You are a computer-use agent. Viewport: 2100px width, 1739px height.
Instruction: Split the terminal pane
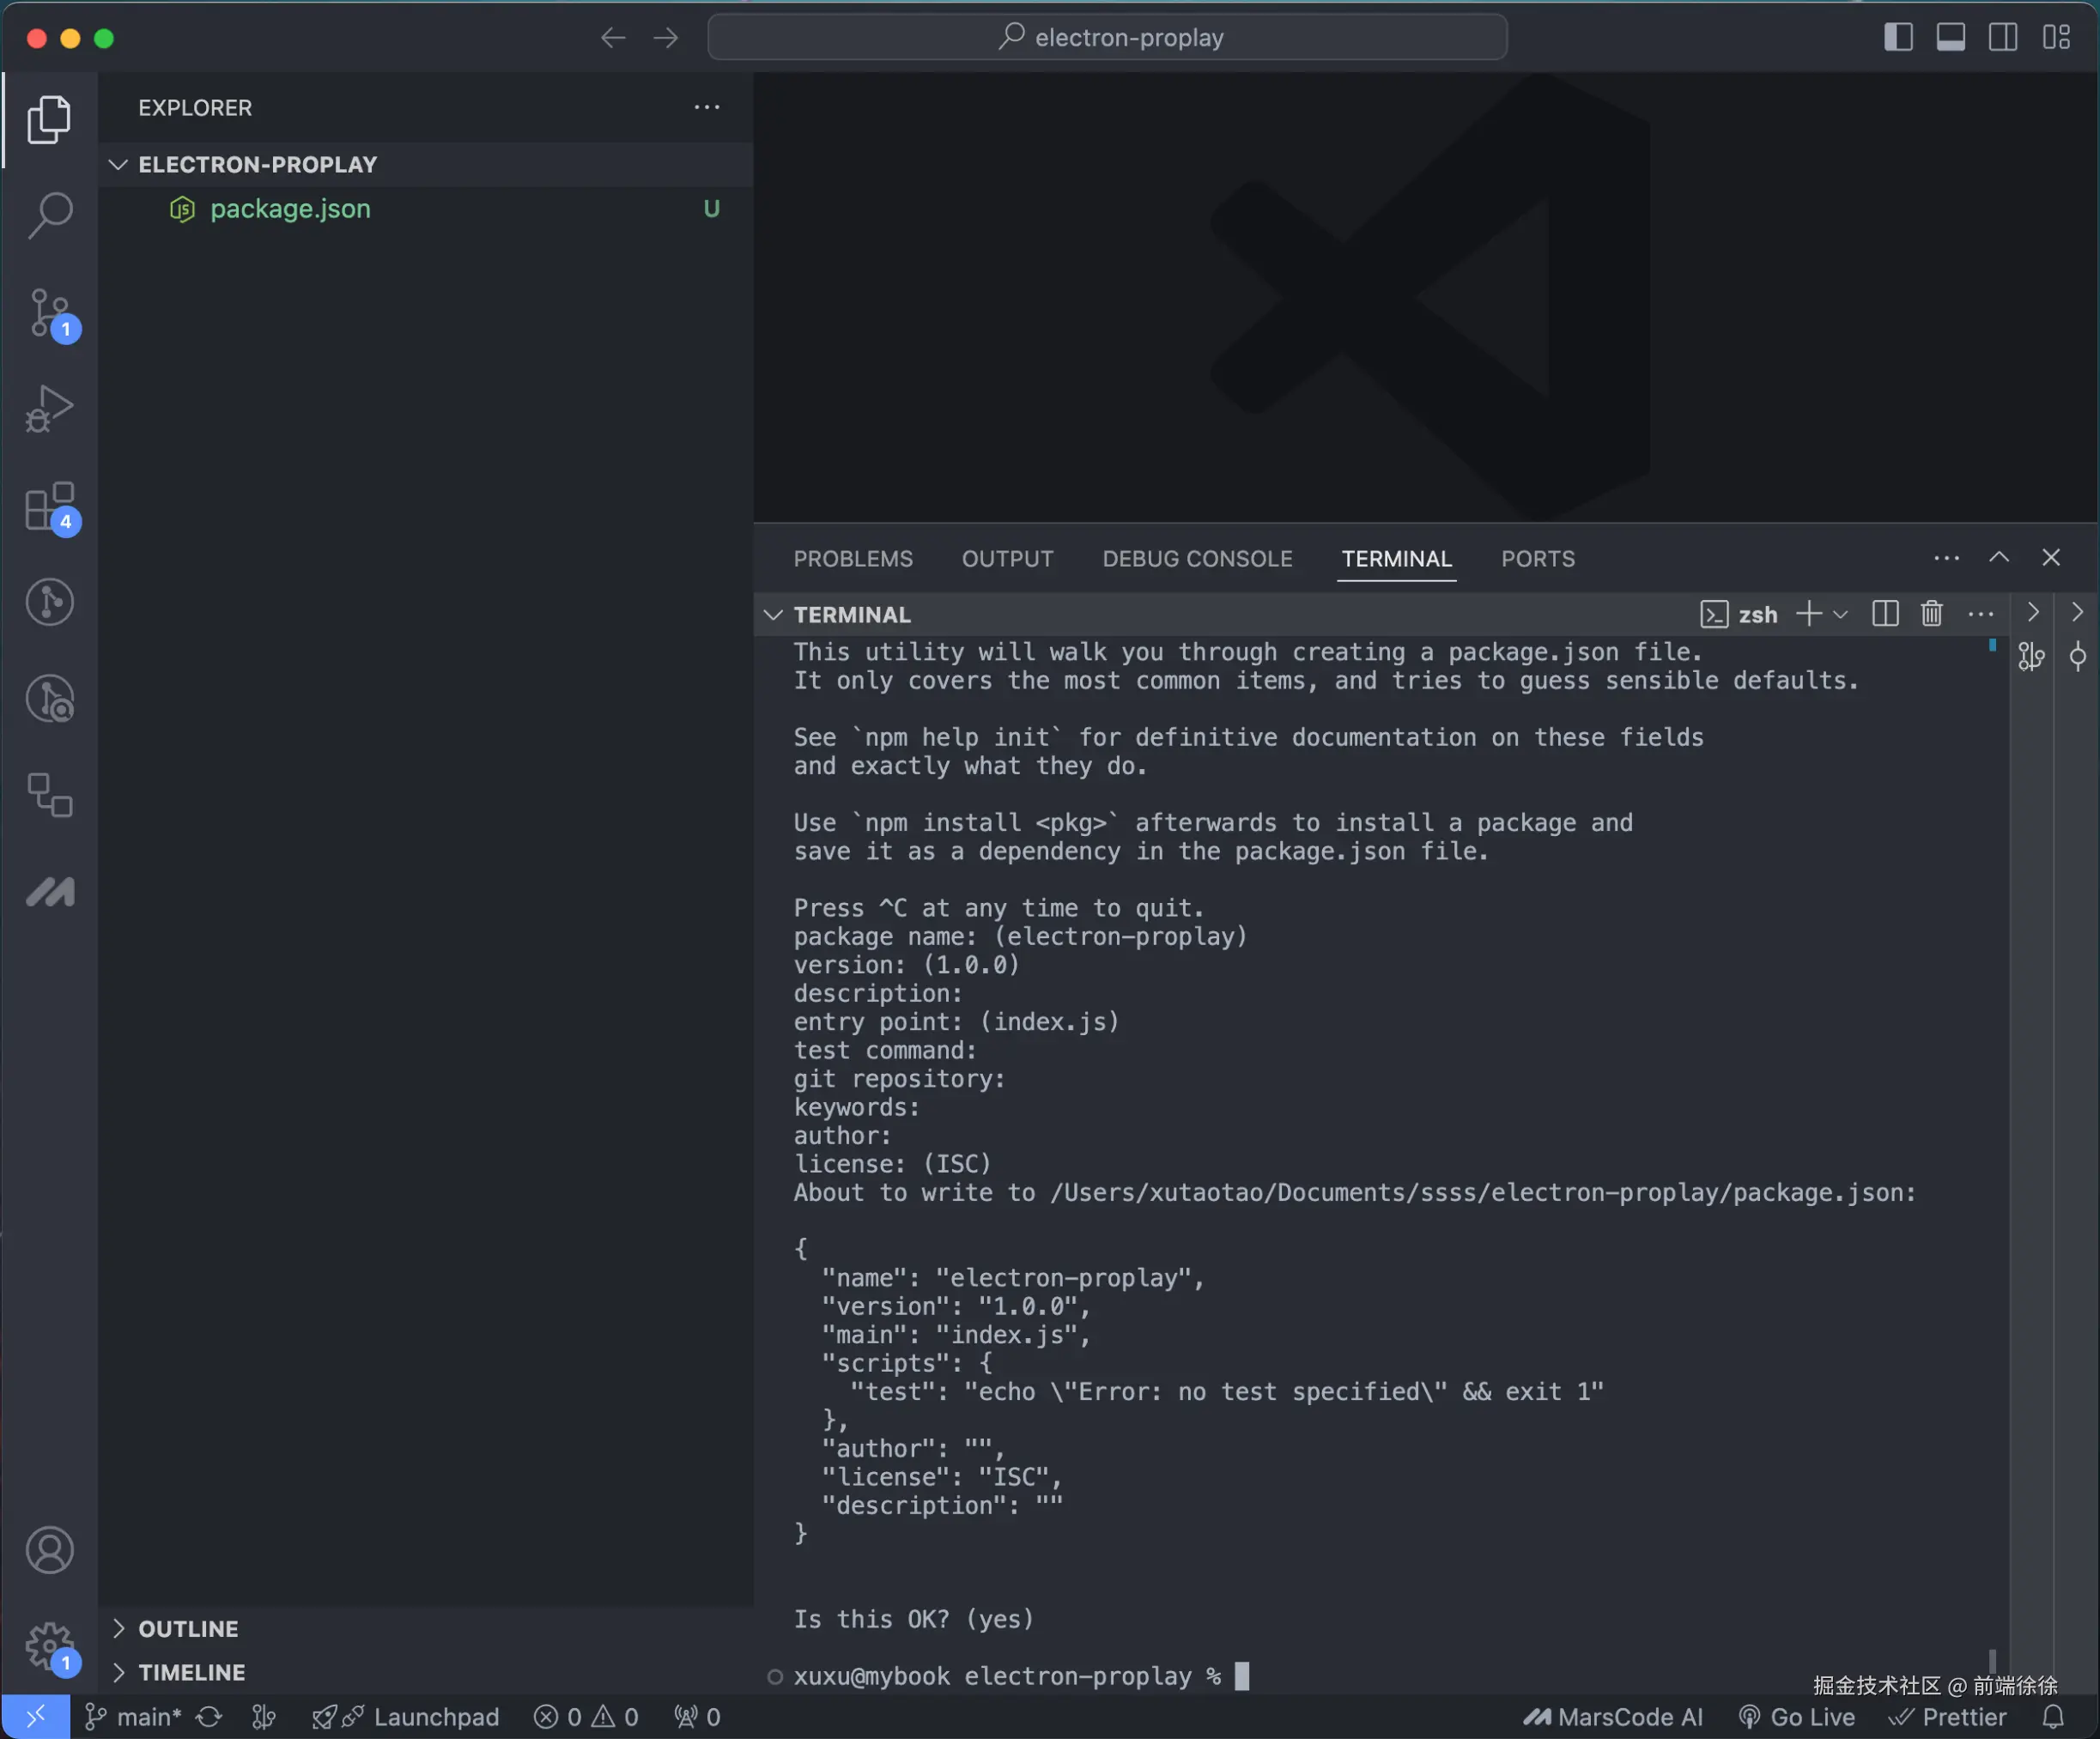click(1885, 614)
